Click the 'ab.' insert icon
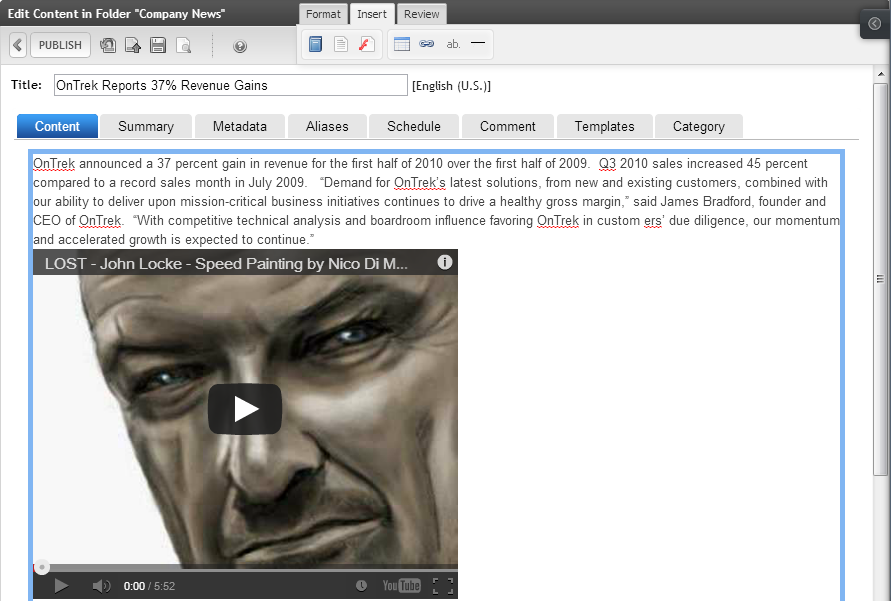This screenshot has height=601, width=891. coord(453,44)
